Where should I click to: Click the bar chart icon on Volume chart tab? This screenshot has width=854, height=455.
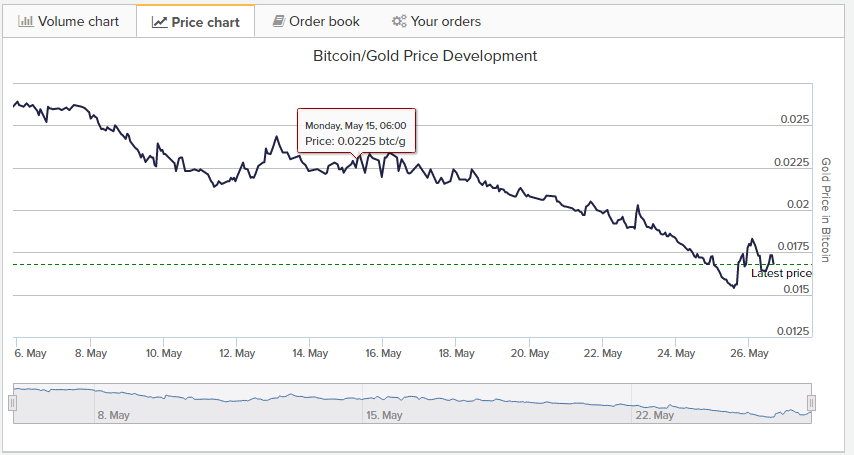pos(26,21)
